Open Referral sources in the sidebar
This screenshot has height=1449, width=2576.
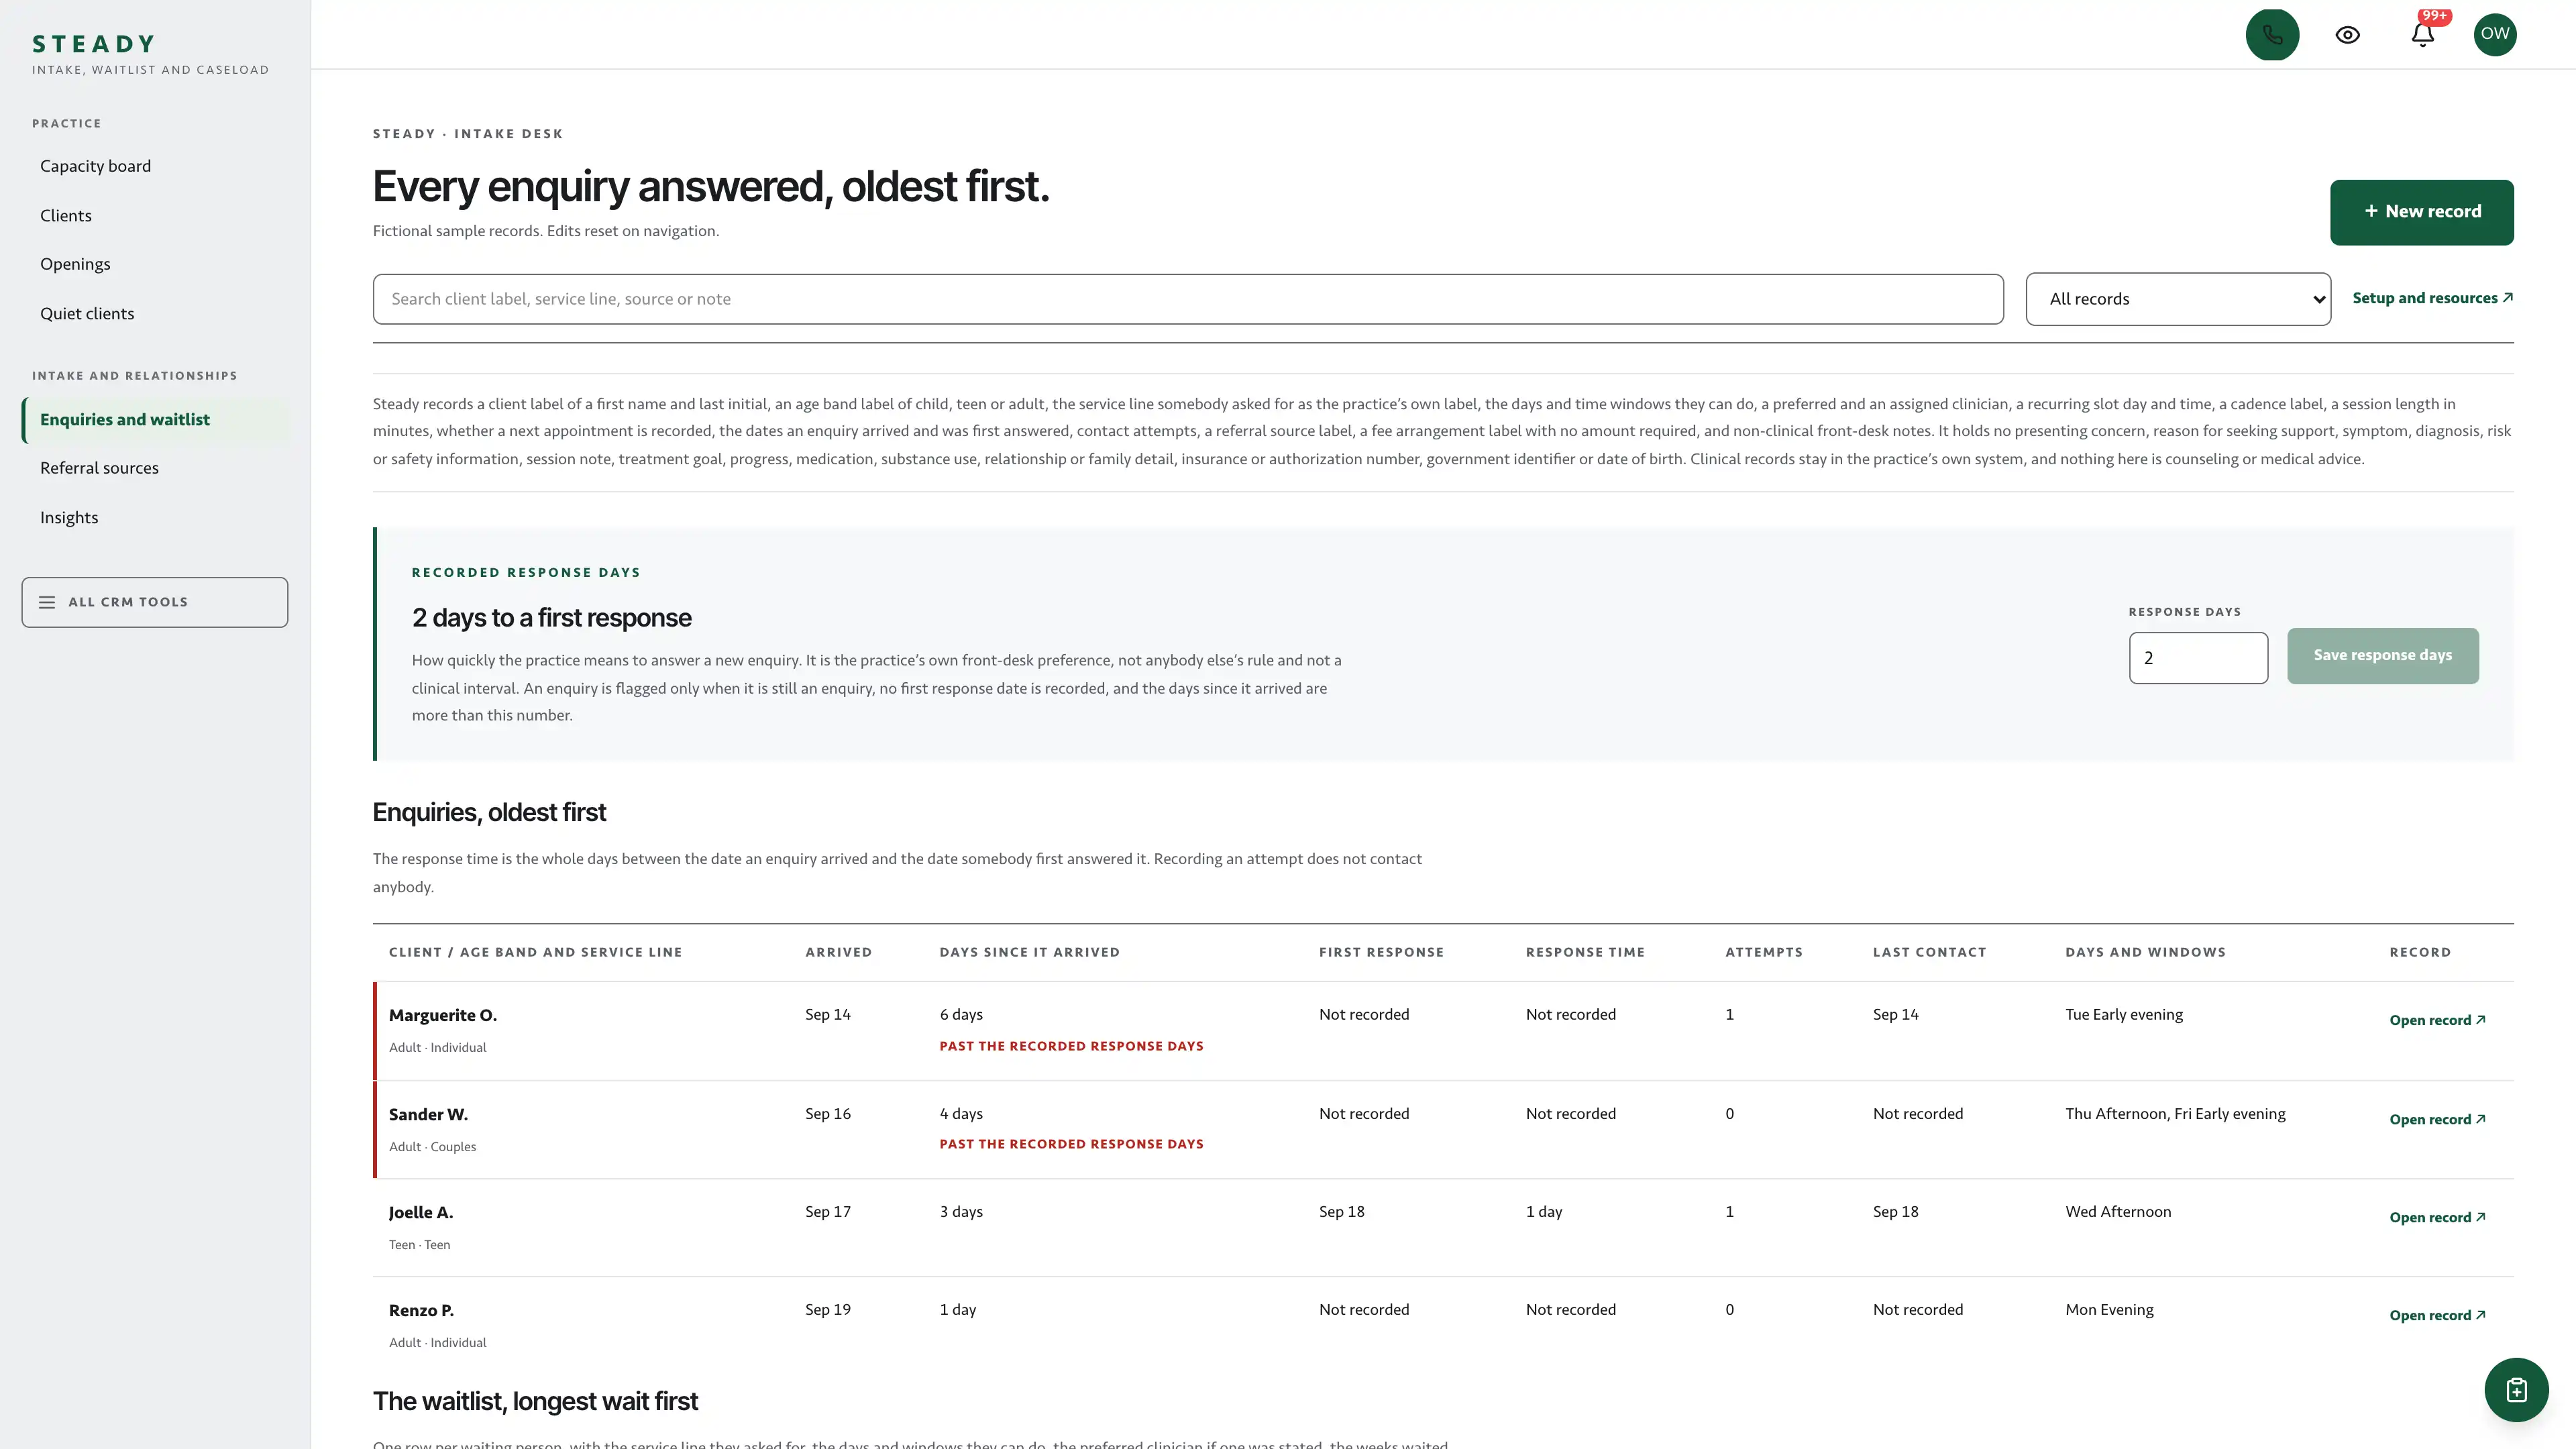[x=99, y=468]
